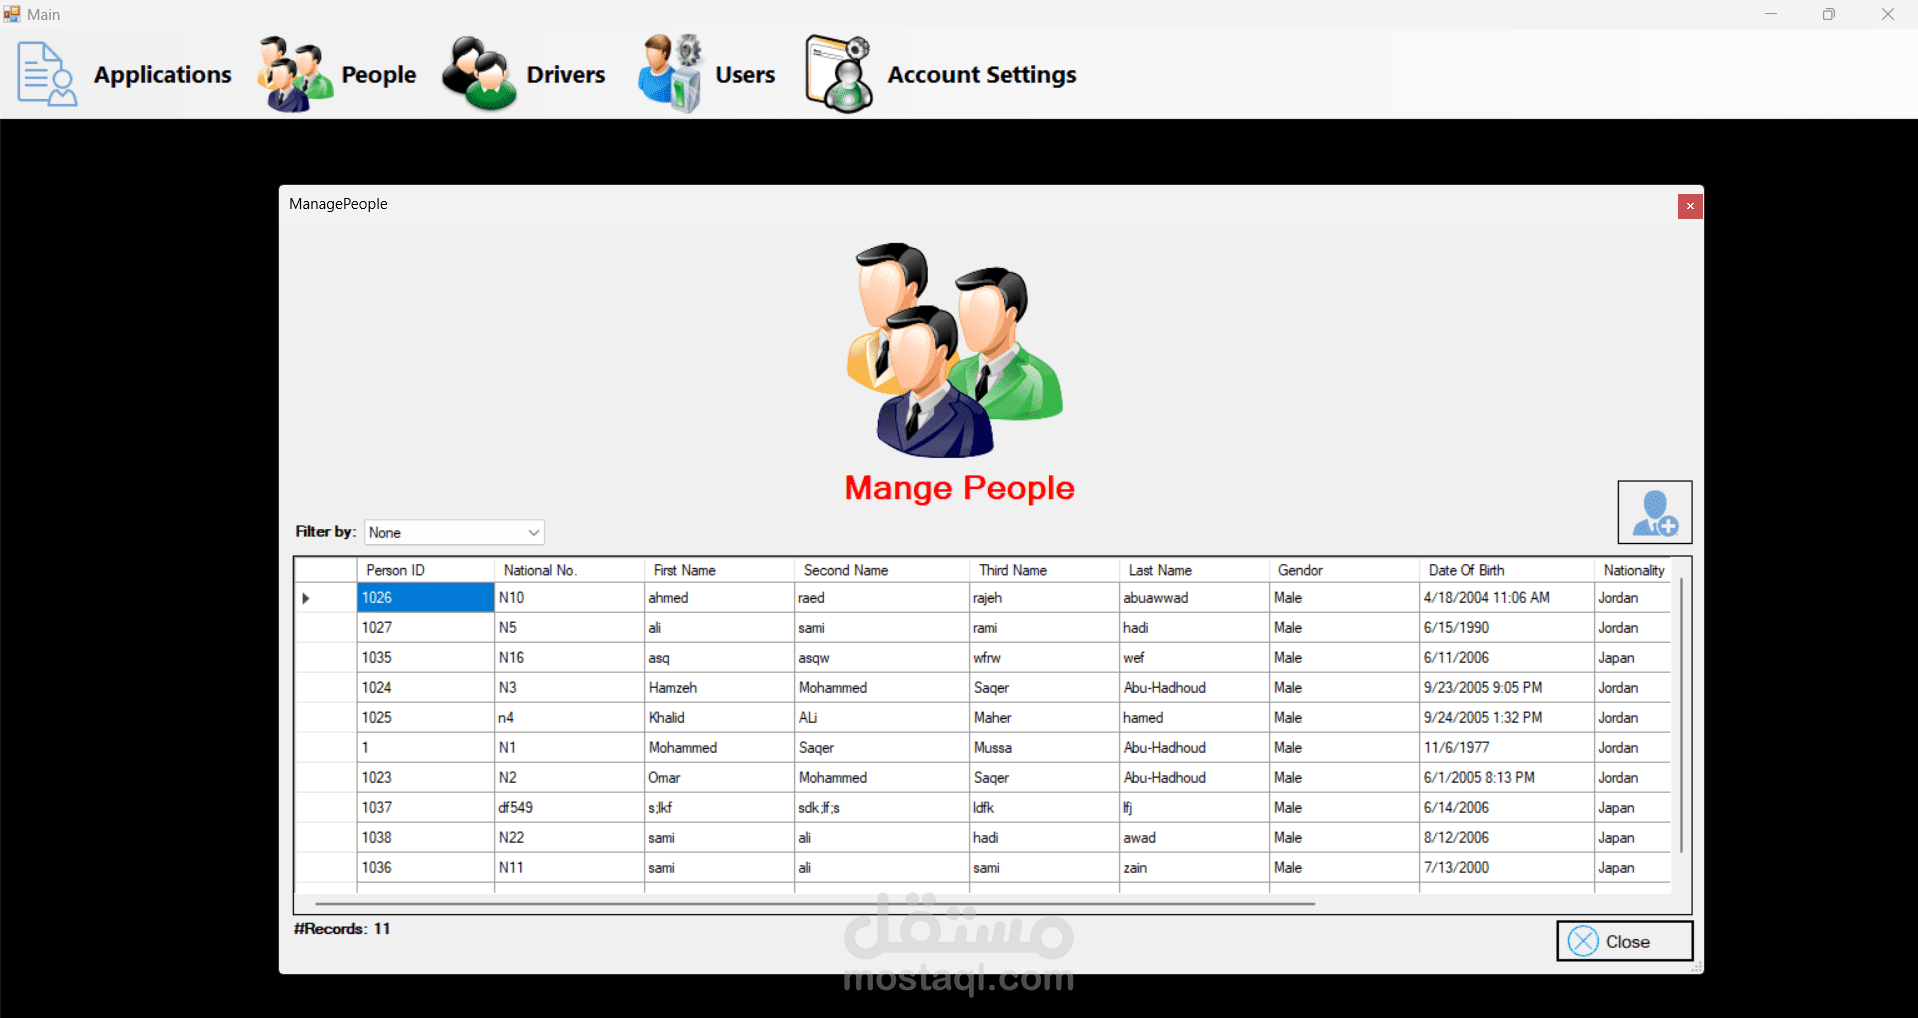
Task: Click the date cell 11/6/1977
Action: [x=1507, y=748]
